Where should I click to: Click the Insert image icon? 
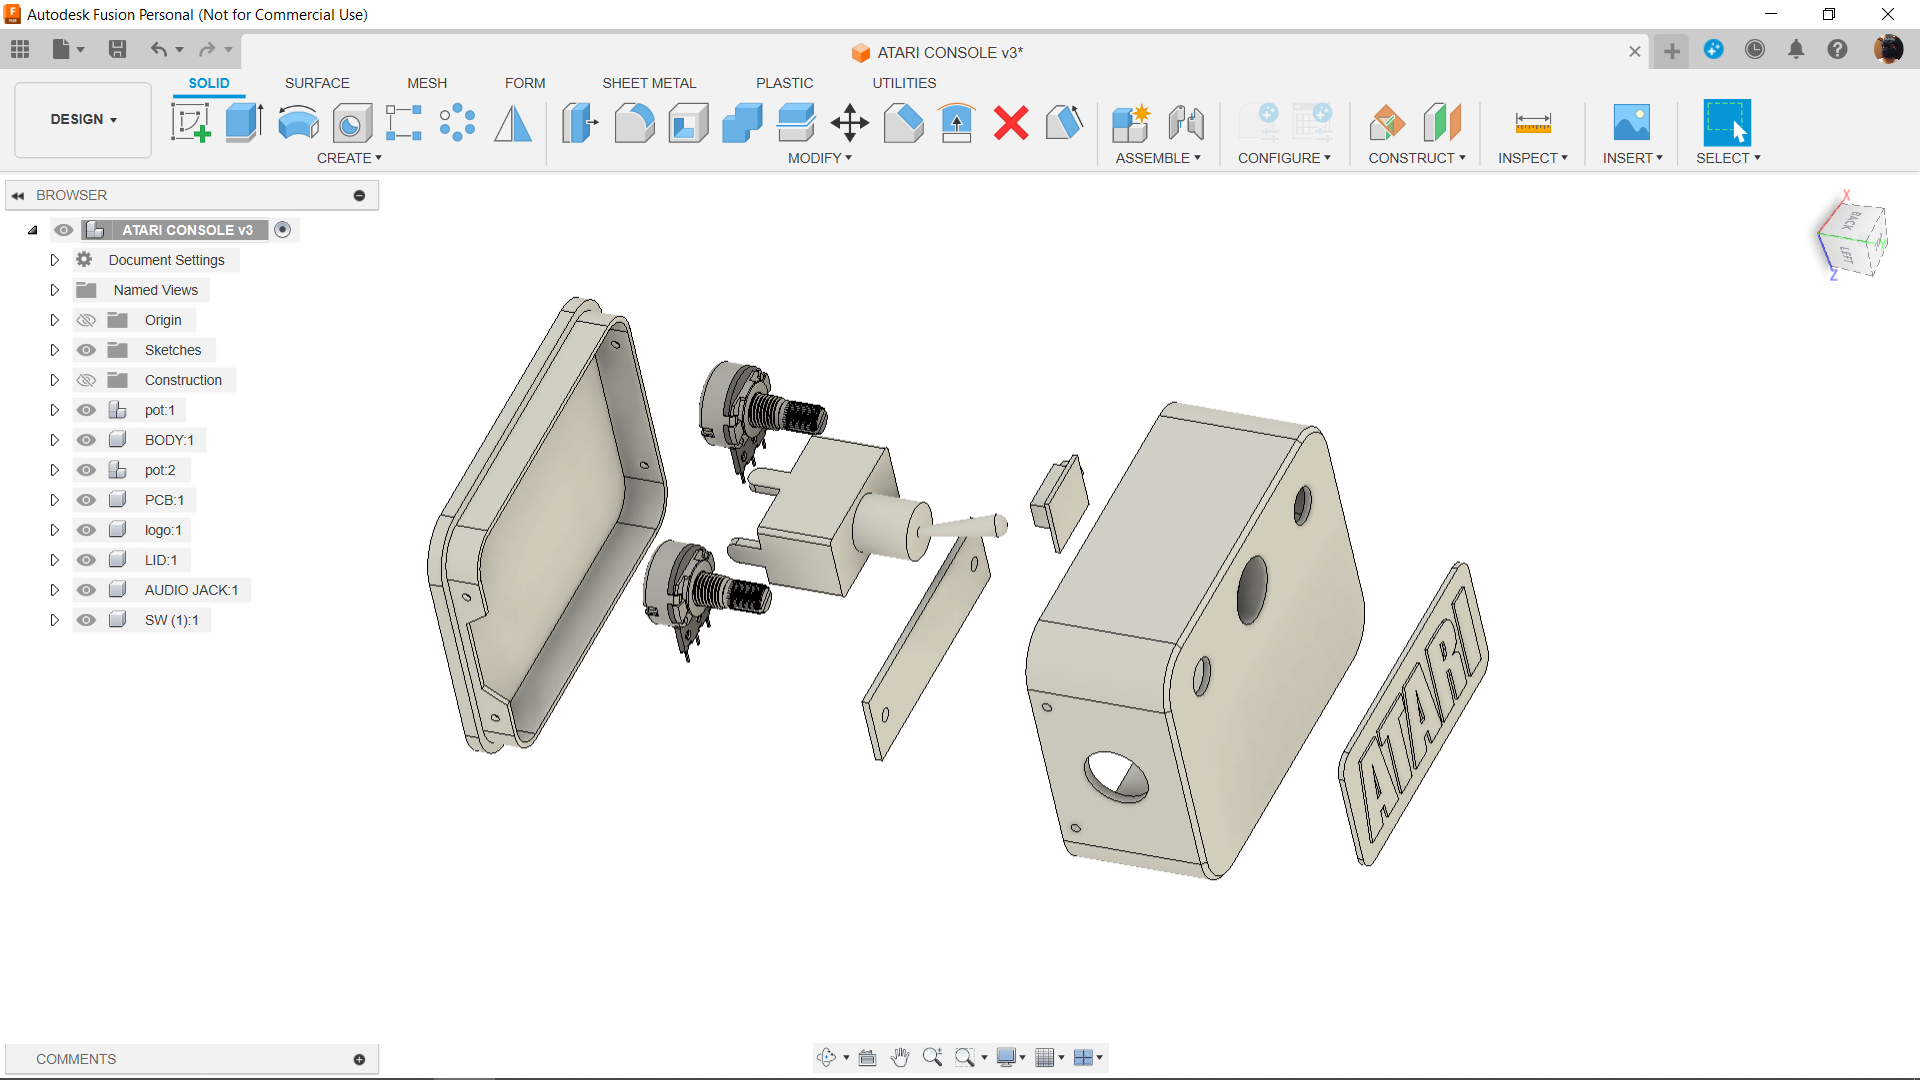click(x=1631, y=123)
